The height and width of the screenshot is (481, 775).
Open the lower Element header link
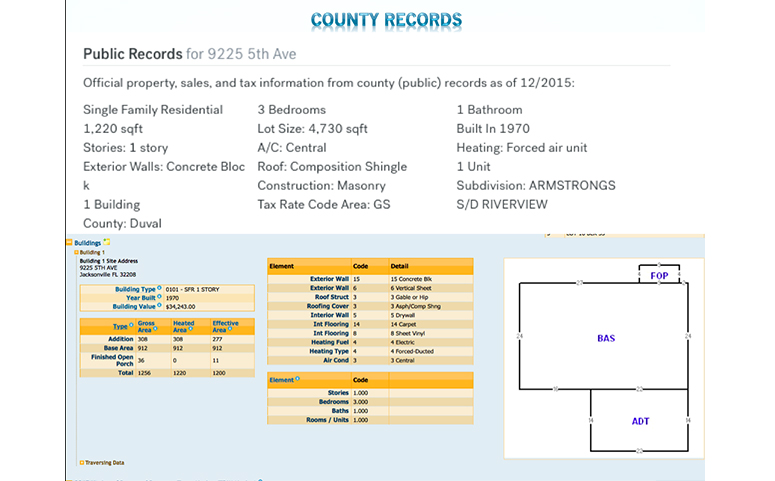point(282,380)
